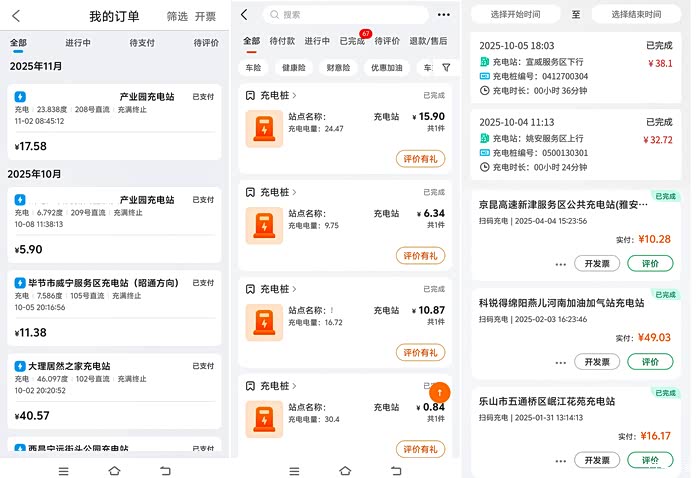Expand 充电桩 chevron on ¥15.90 order
This screenshot has width=700, height=478.
294,96
